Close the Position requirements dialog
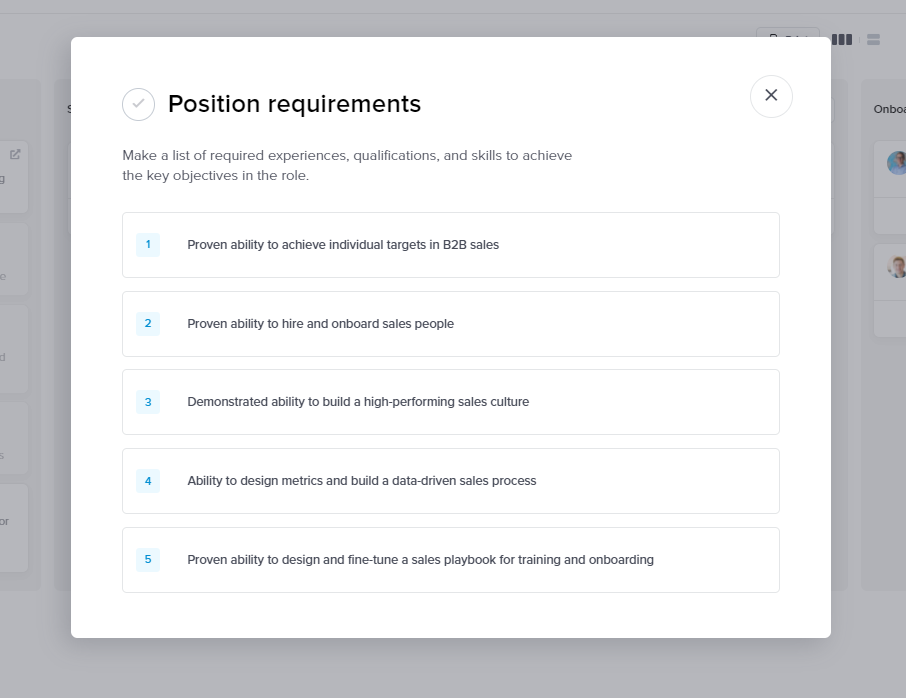 771,96
